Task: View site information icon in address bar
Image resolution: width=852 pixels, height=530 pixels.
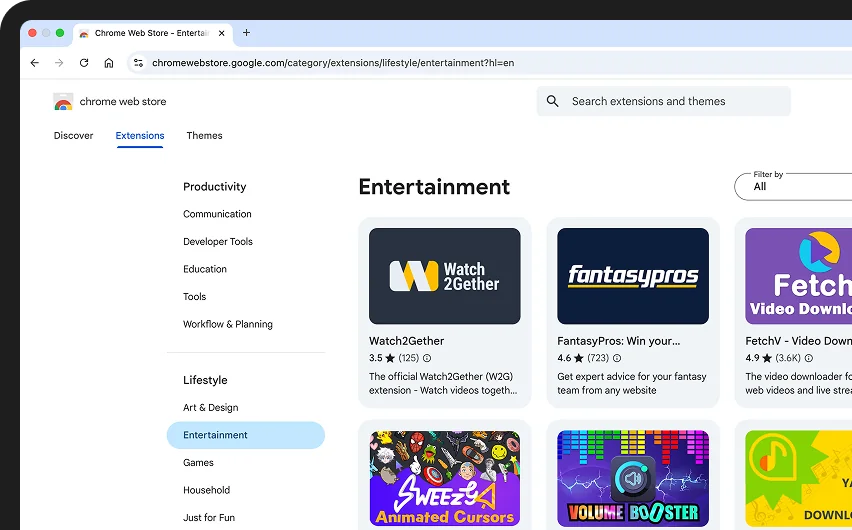Action: (x=139, y=63)
